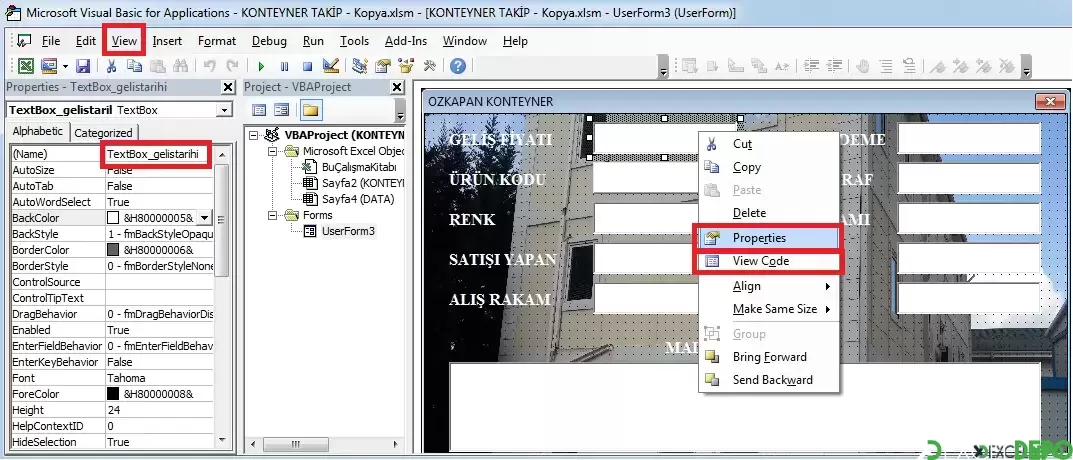1073x460 pixels.
Task: Select BuÇalışmaKitabı in the project tree
Action: tap(359, 167)
